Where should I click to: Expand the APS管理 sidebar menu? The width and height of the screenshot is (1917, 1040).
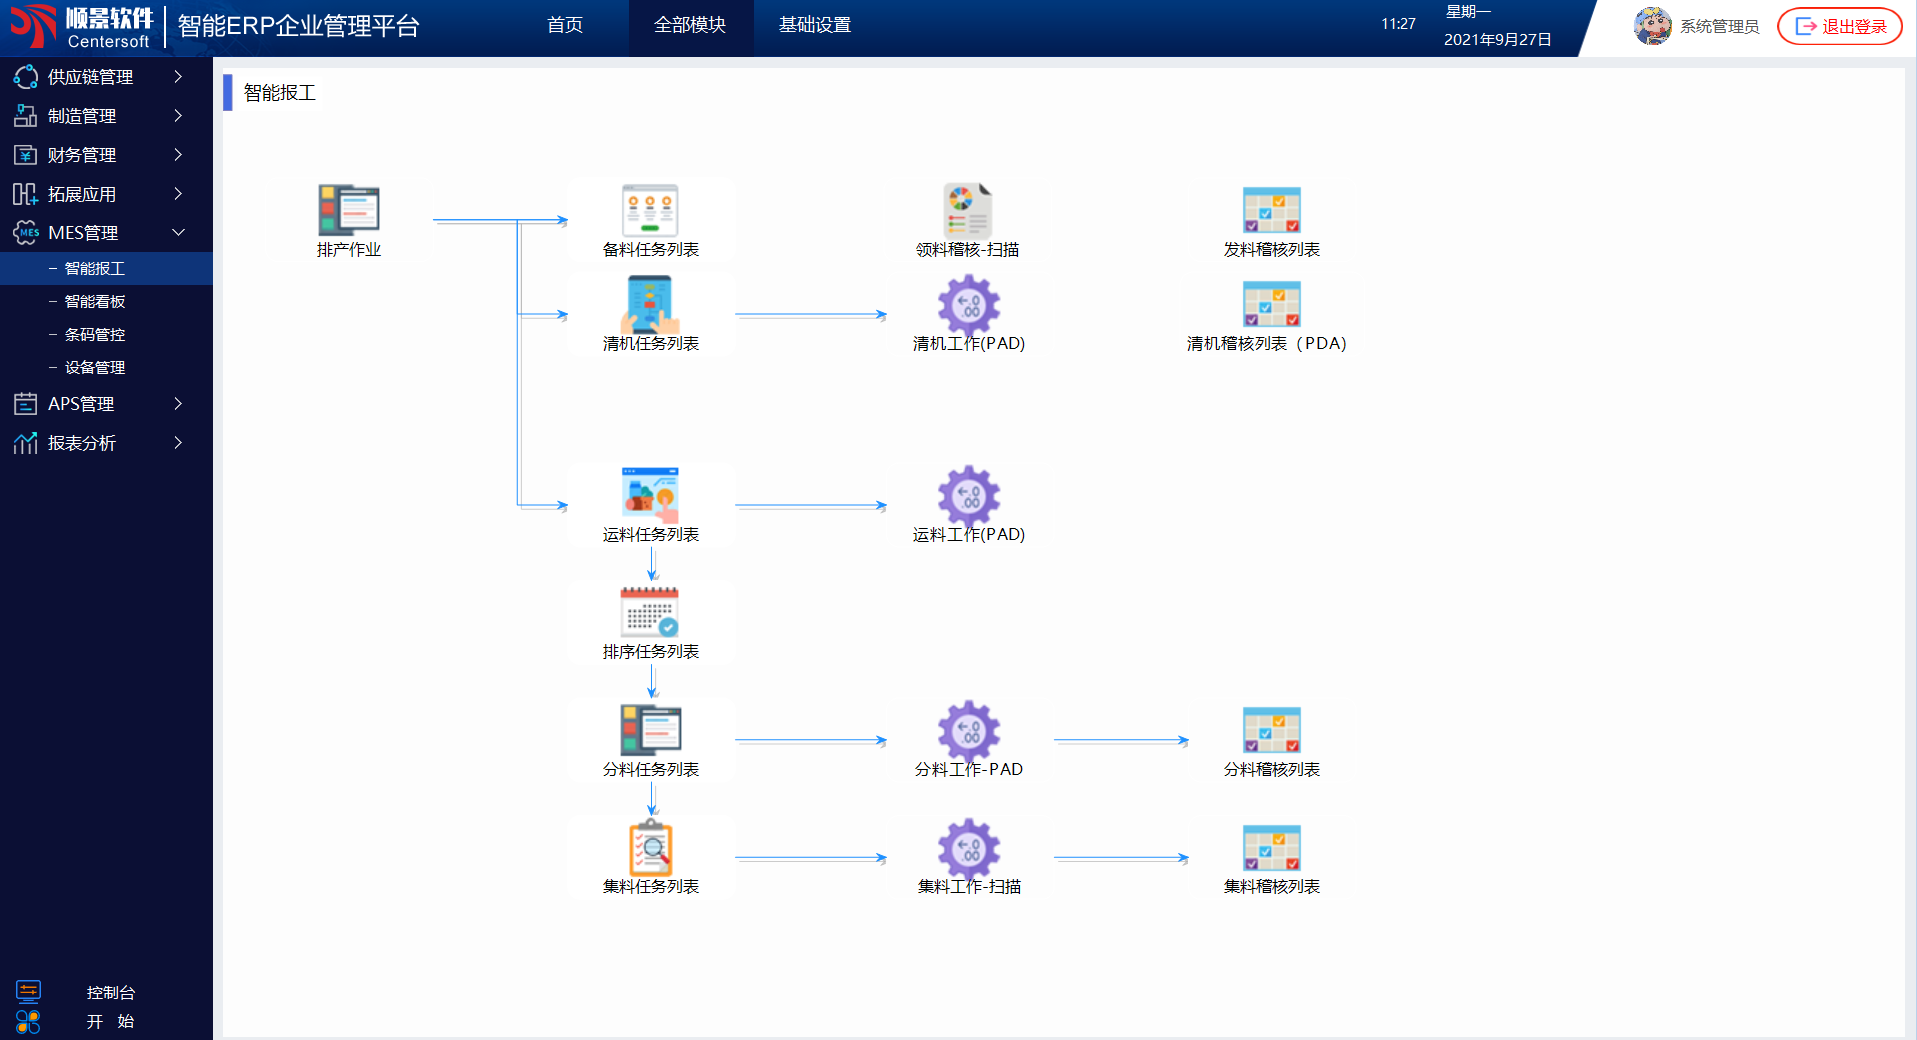(98, 404)
